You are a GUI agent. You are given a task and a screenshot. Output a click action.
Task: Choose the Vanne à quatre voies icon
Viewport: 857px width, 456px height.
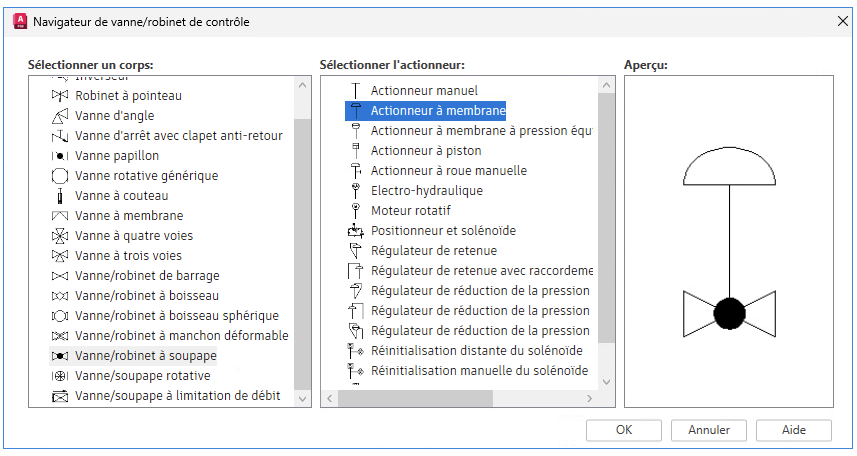point(59,236)
